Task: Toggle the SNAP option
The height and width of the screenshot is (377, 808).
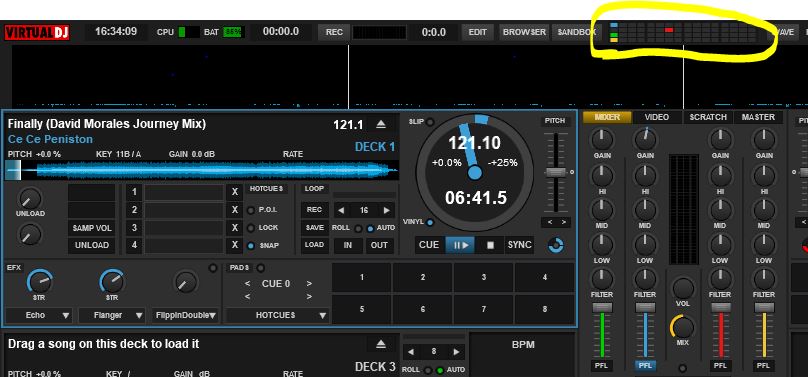Action: click(251, 246)
